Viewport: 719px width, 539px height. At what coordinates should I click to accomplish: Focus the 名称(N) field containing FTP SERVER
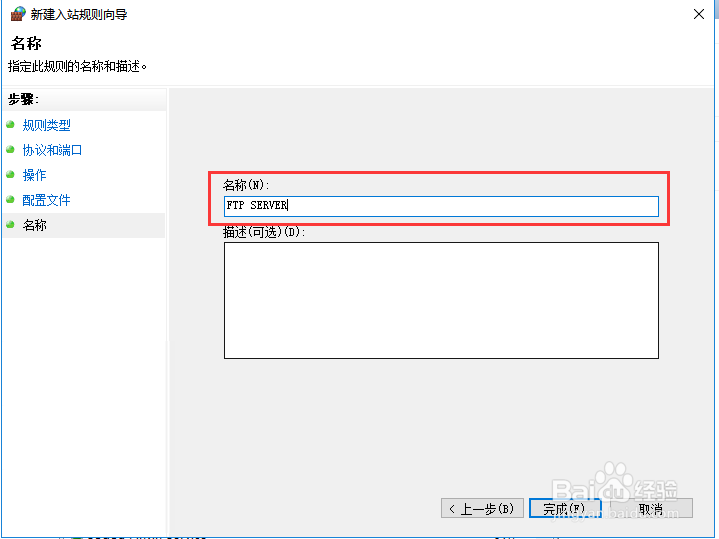[441, 206]
